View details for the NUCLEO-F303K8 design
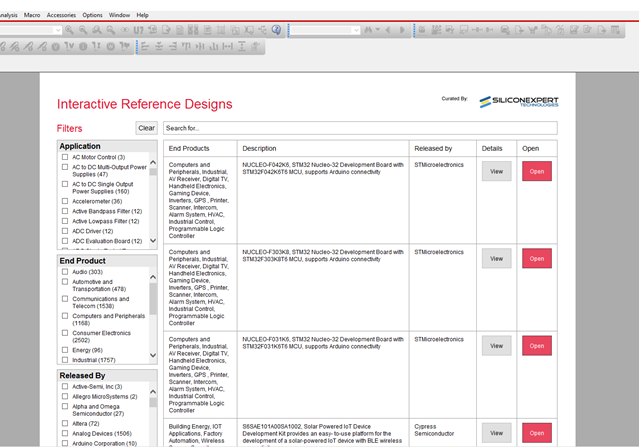This screenshot has width=639, height=447. 496,258
